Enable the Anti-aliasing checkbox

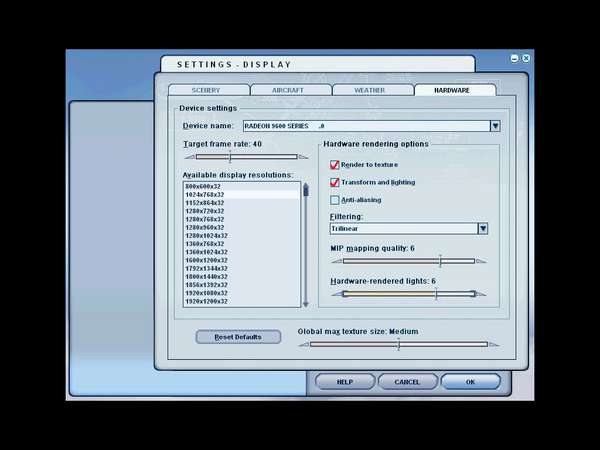[x=334, y=200]
